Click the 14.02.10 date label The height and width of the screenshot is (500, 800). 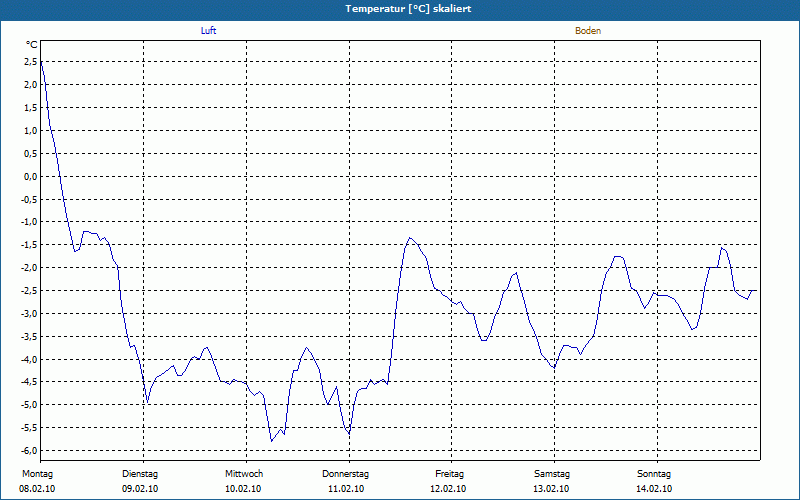tap(654, 489)
